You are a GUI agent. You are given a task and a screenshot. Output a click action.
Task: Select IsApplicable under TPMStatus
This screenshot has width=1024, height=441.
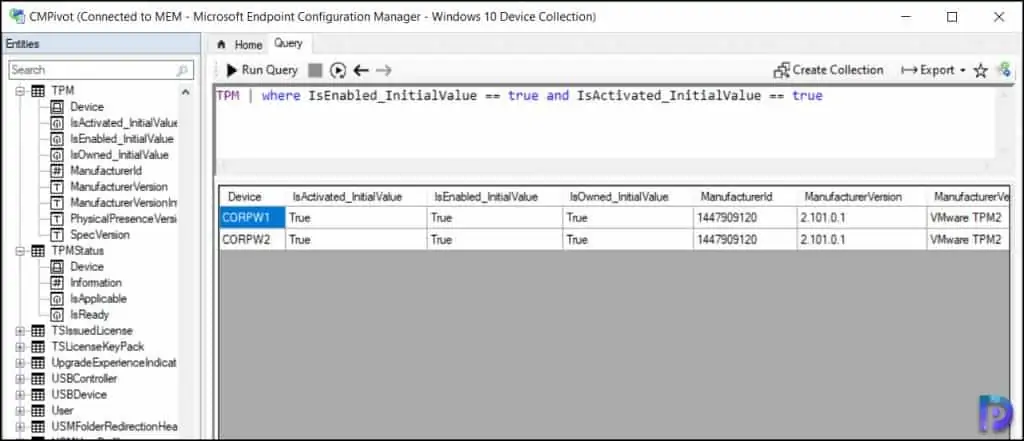click(x=98, y=299)
